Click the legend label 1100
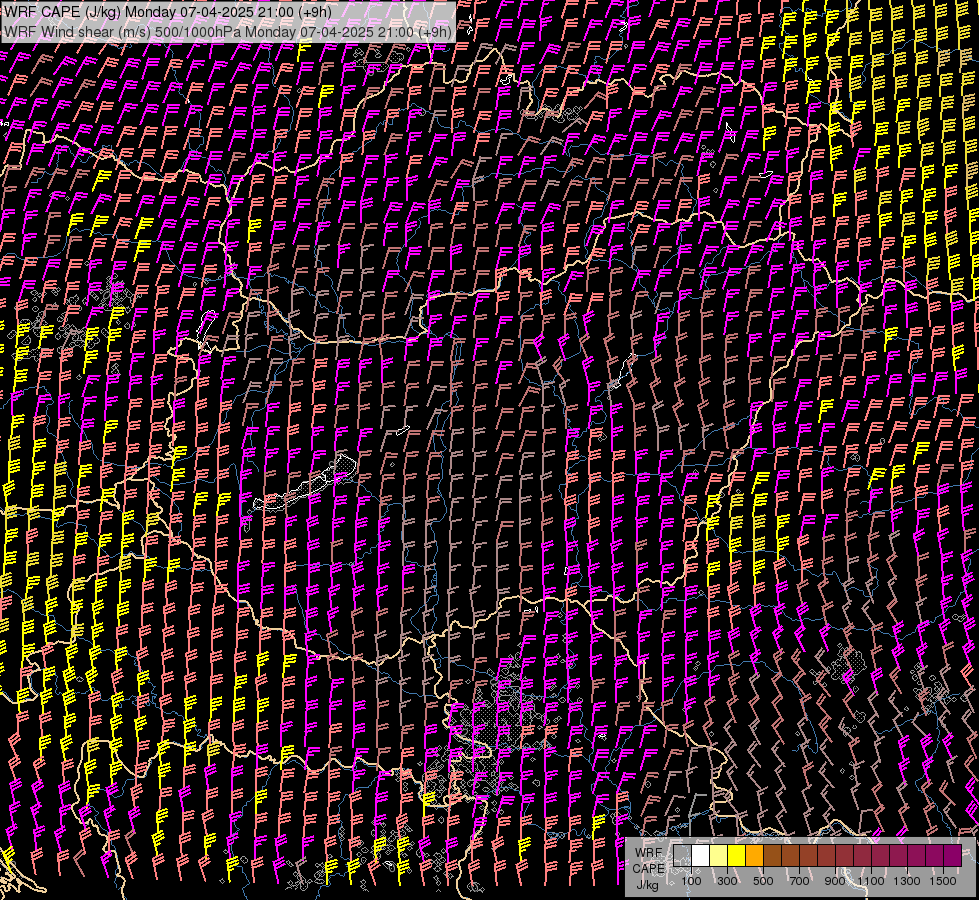979x900 pixels. click(x=870, y=881)
